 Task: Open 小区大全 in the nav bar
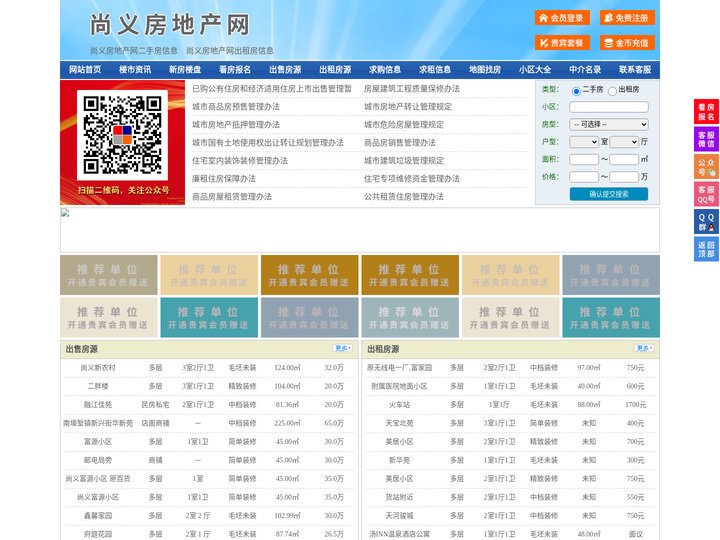pyautogui.click(x=535, y=70)
